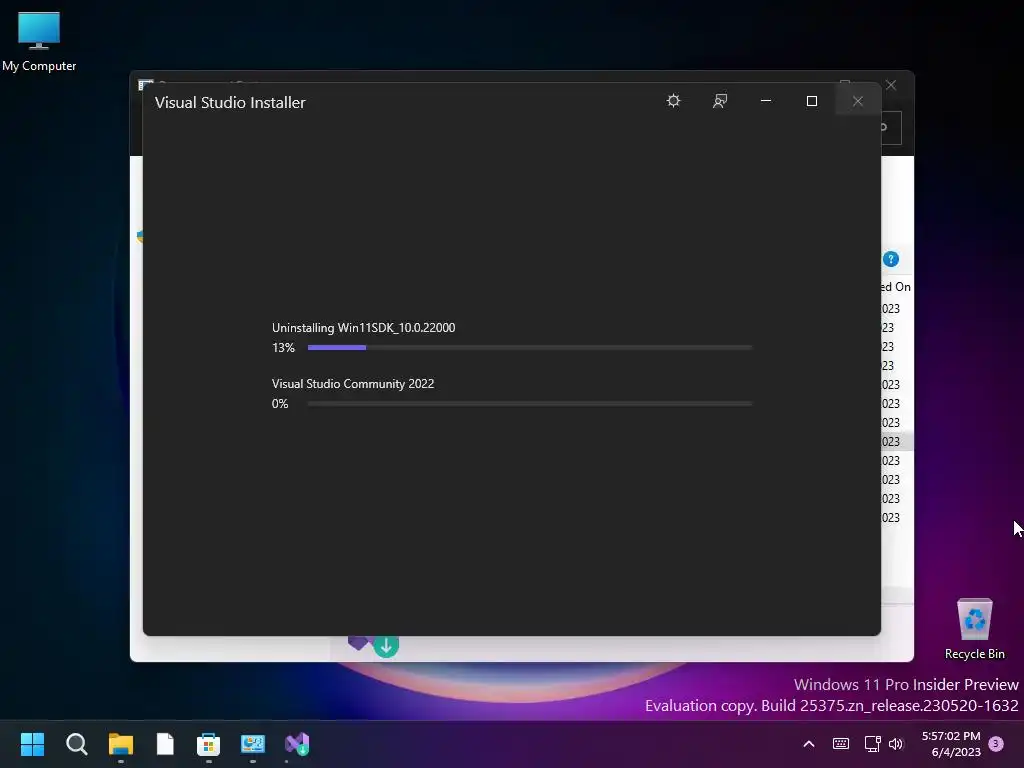The image size is (1024, 768).
Task: Open File Explorer from the taskbar
Action: pyautogui.click(x=121, y=744)
